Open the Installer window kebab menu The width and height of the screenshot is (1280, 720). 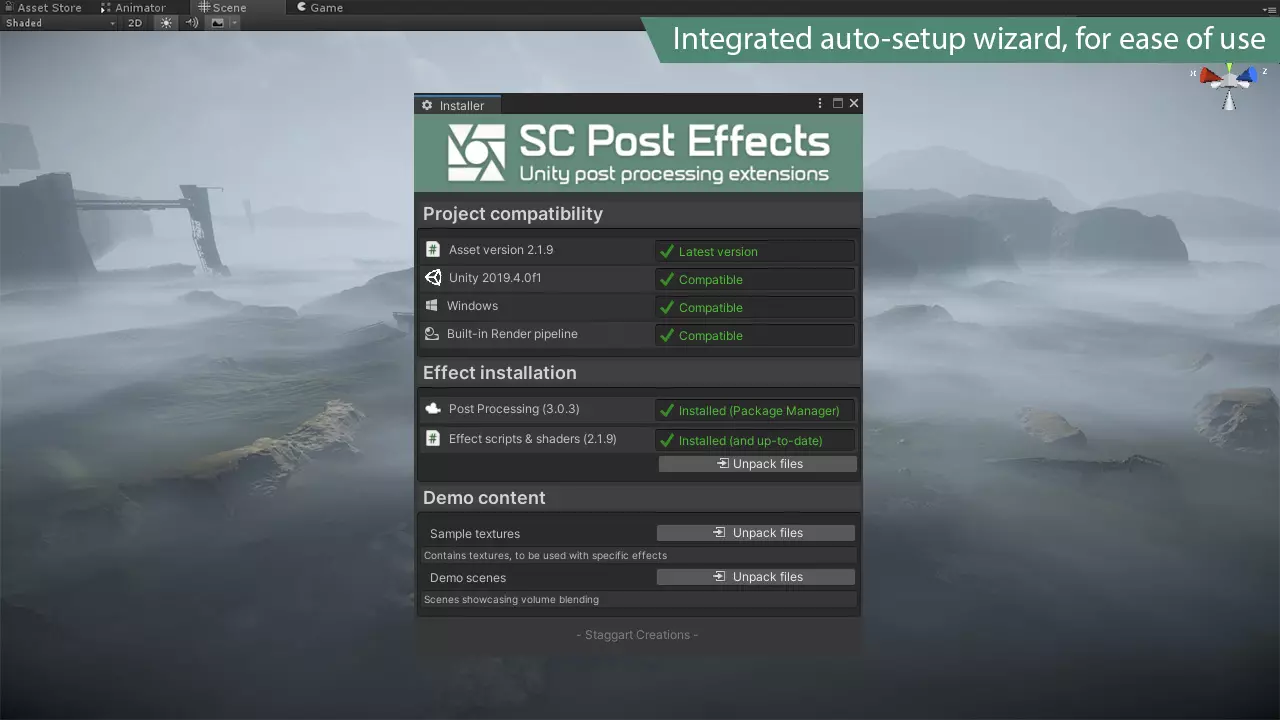point(820,103)
